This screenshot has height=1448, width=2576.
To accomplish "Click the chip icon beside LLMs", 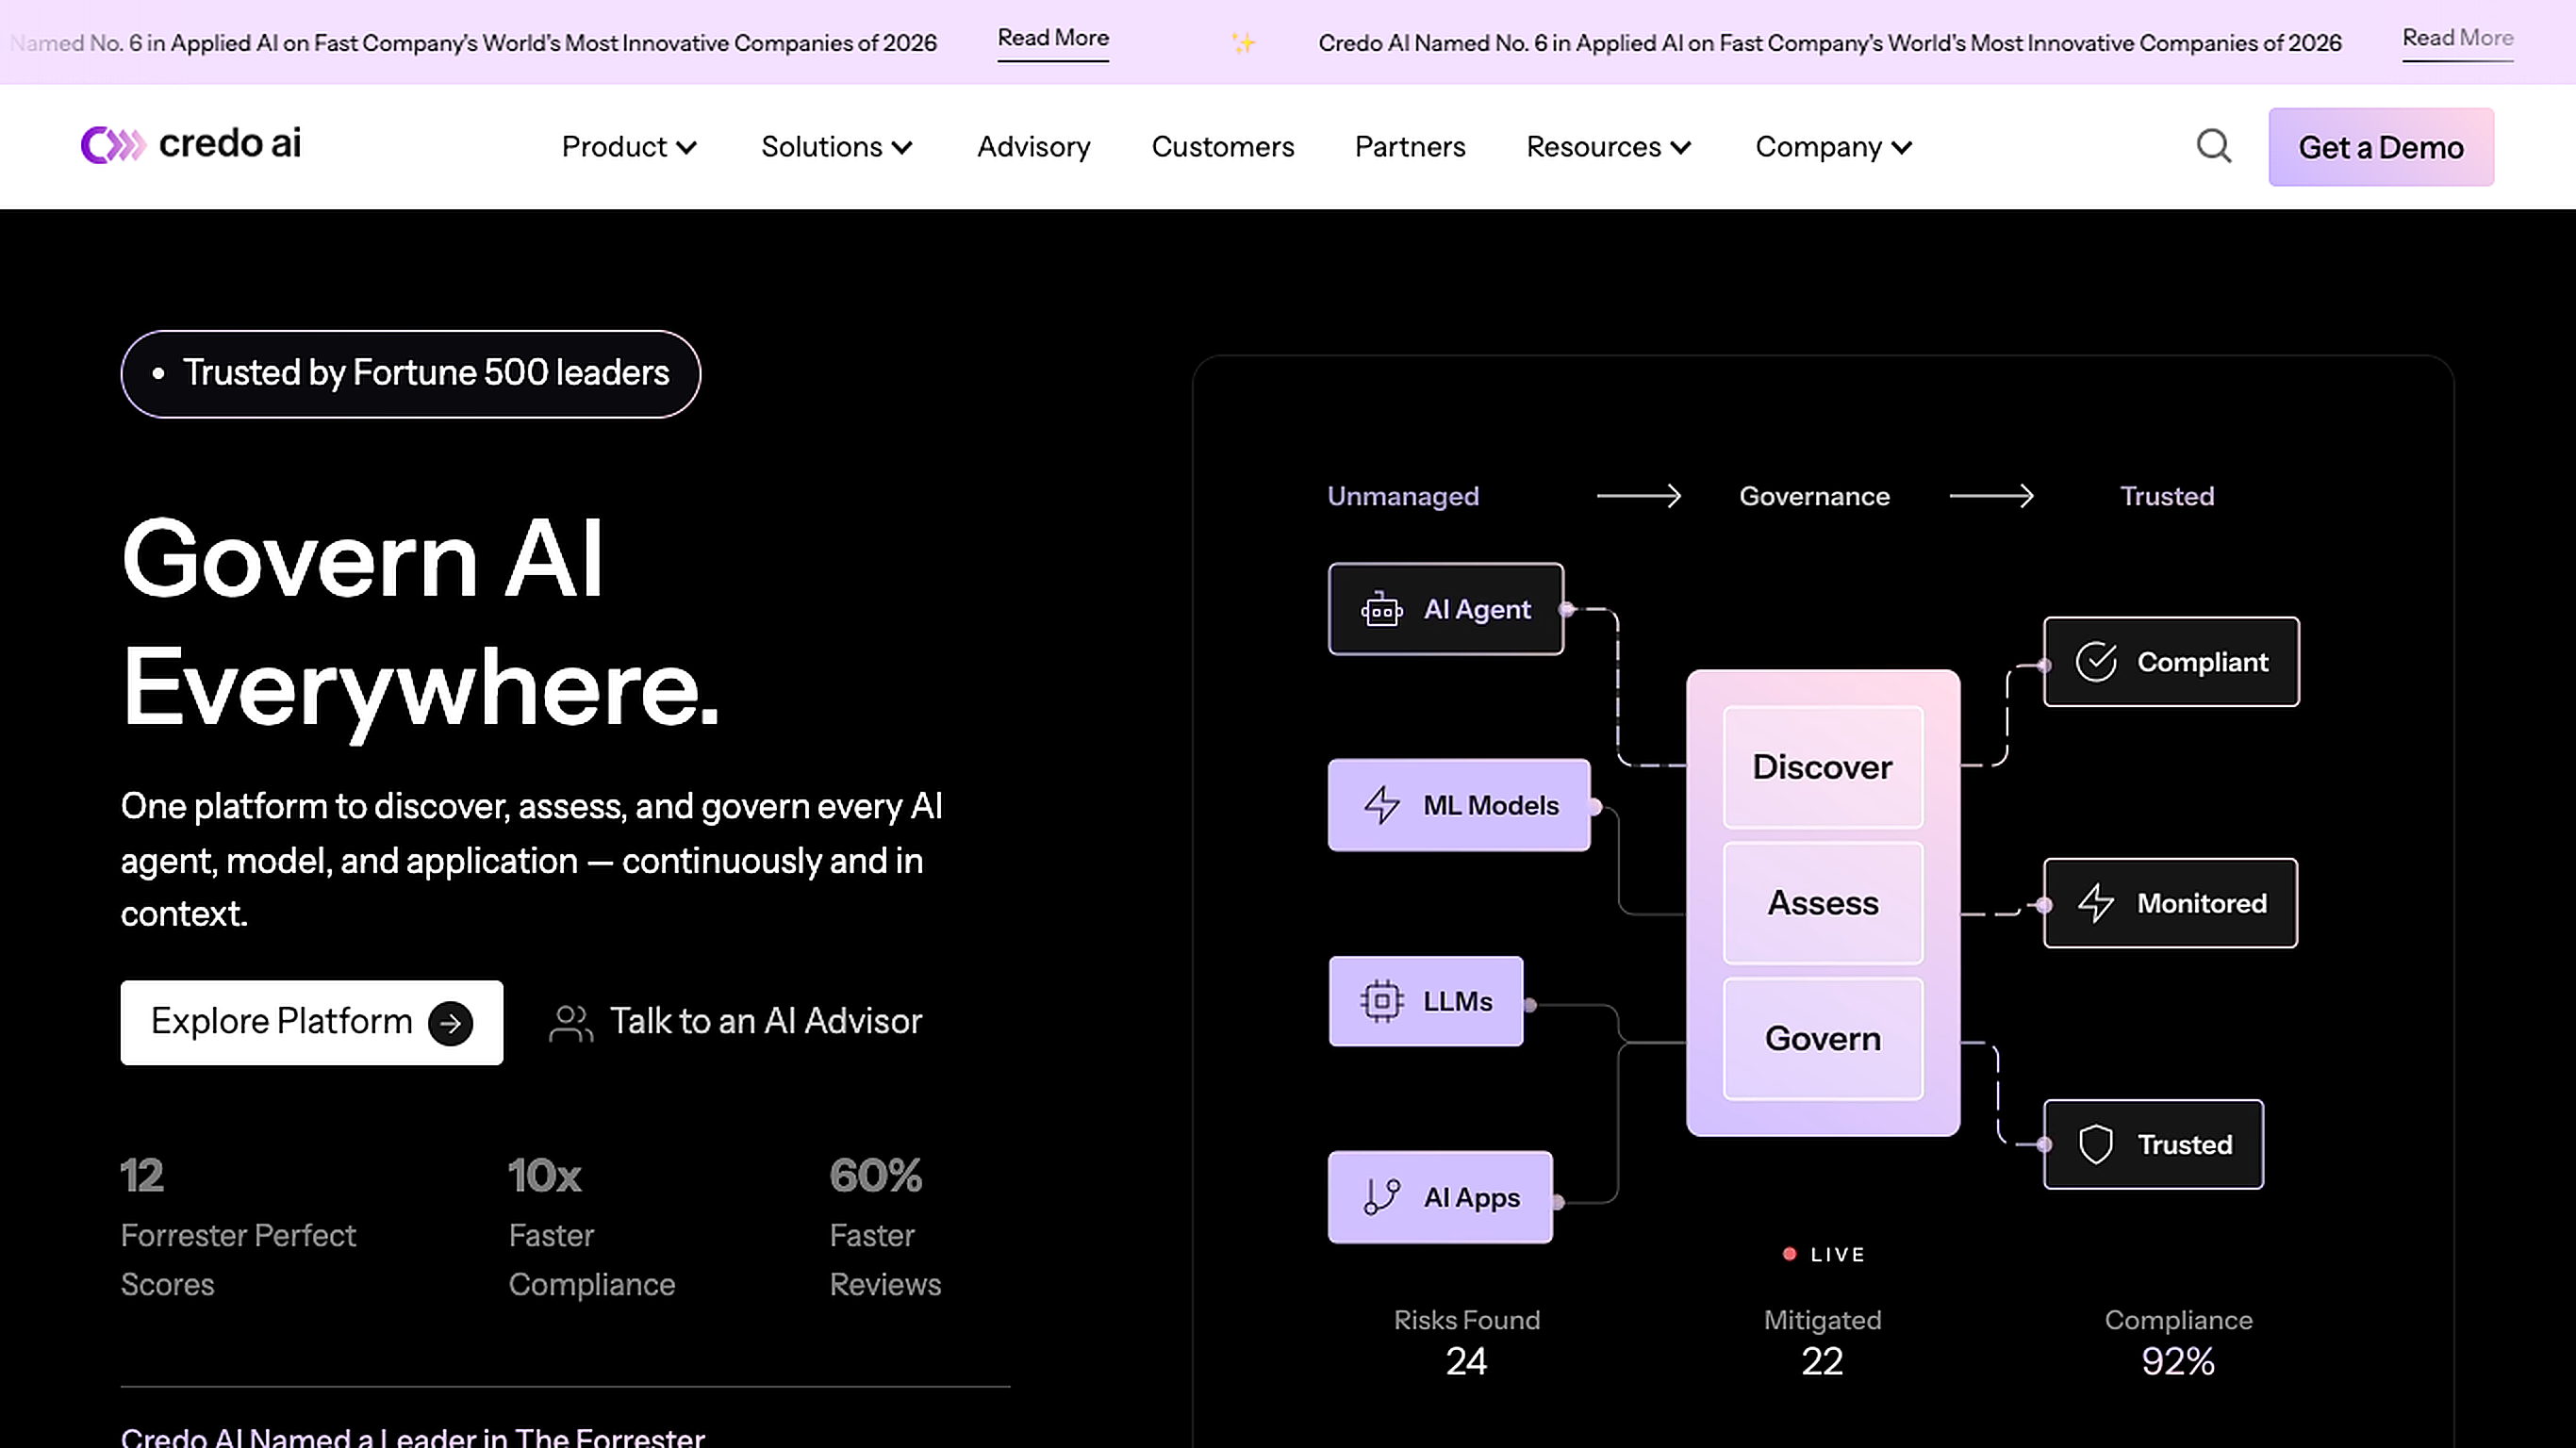I will 1381,1001.
